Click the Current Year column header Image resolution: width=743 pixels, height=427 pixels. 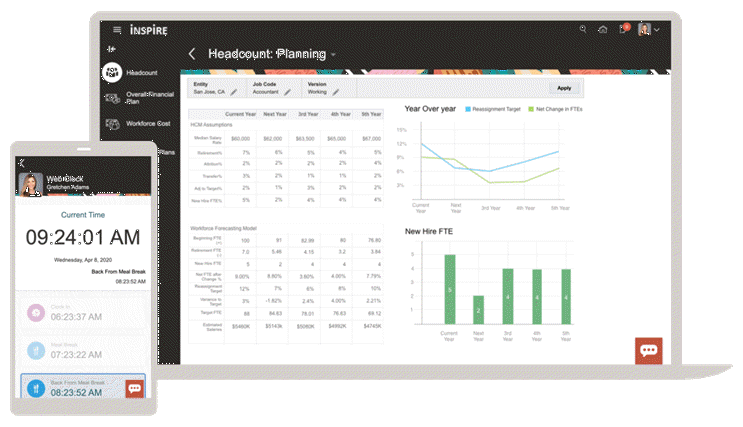point(240,114)
